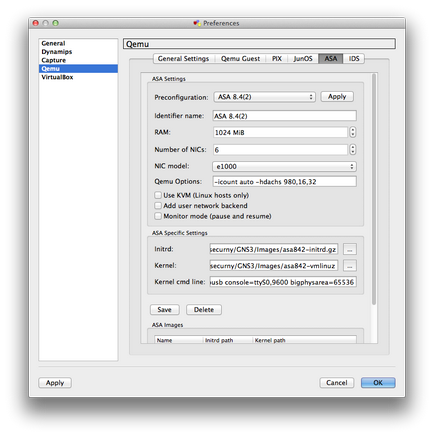
Task: Enable Use KVM (Linux hosts only)
Action: tap(158, 195)
